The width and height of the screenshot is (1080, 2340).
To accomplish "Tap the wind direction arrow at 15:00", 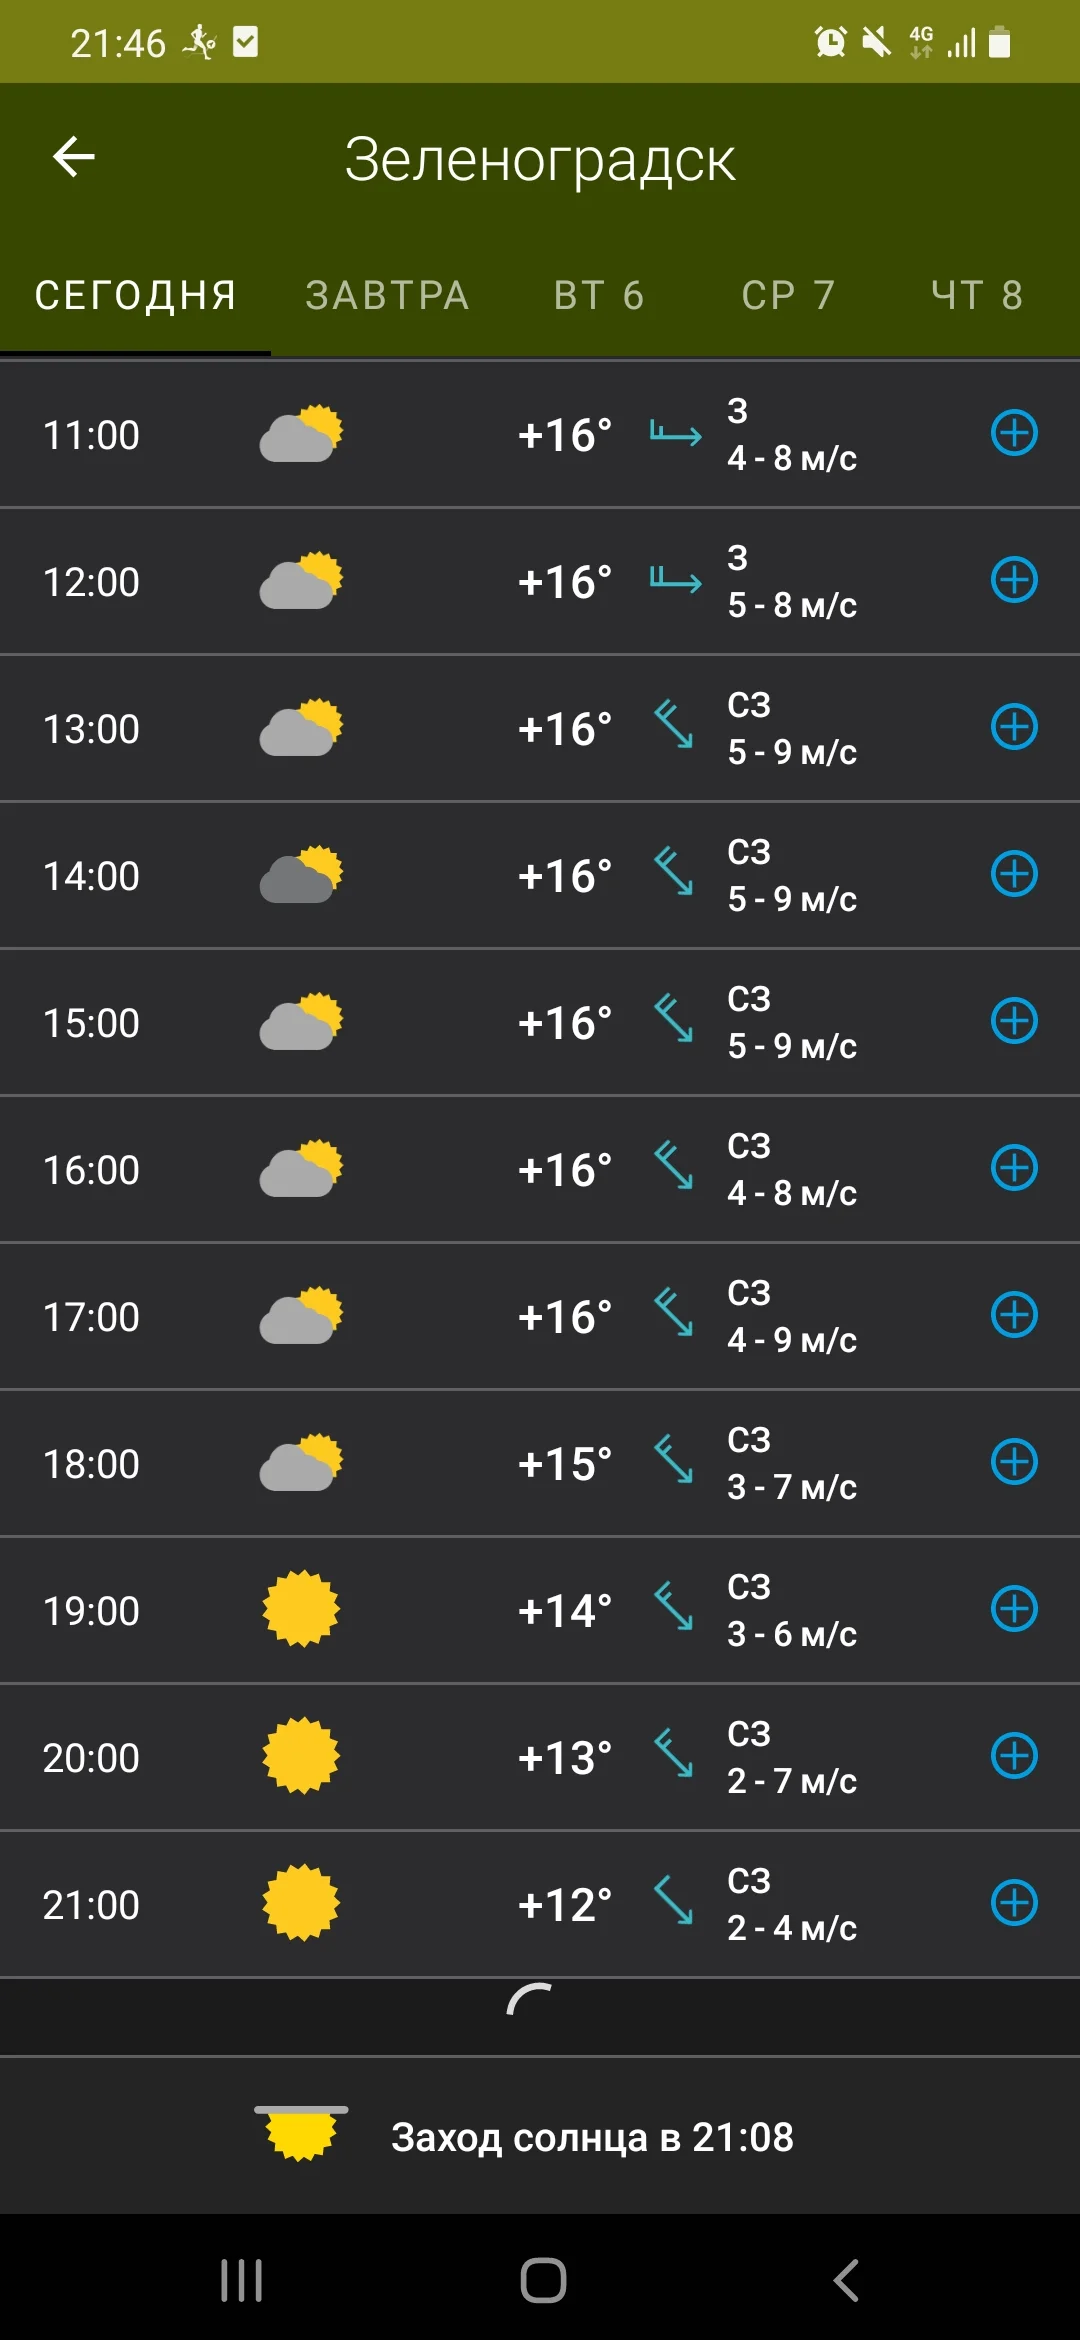I will (x=674, y=1019).
